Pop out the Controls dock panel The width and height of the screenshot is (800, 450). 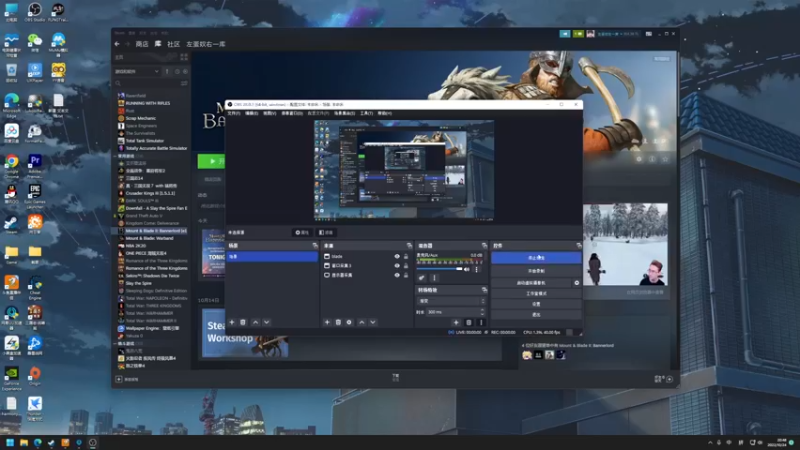579,246
